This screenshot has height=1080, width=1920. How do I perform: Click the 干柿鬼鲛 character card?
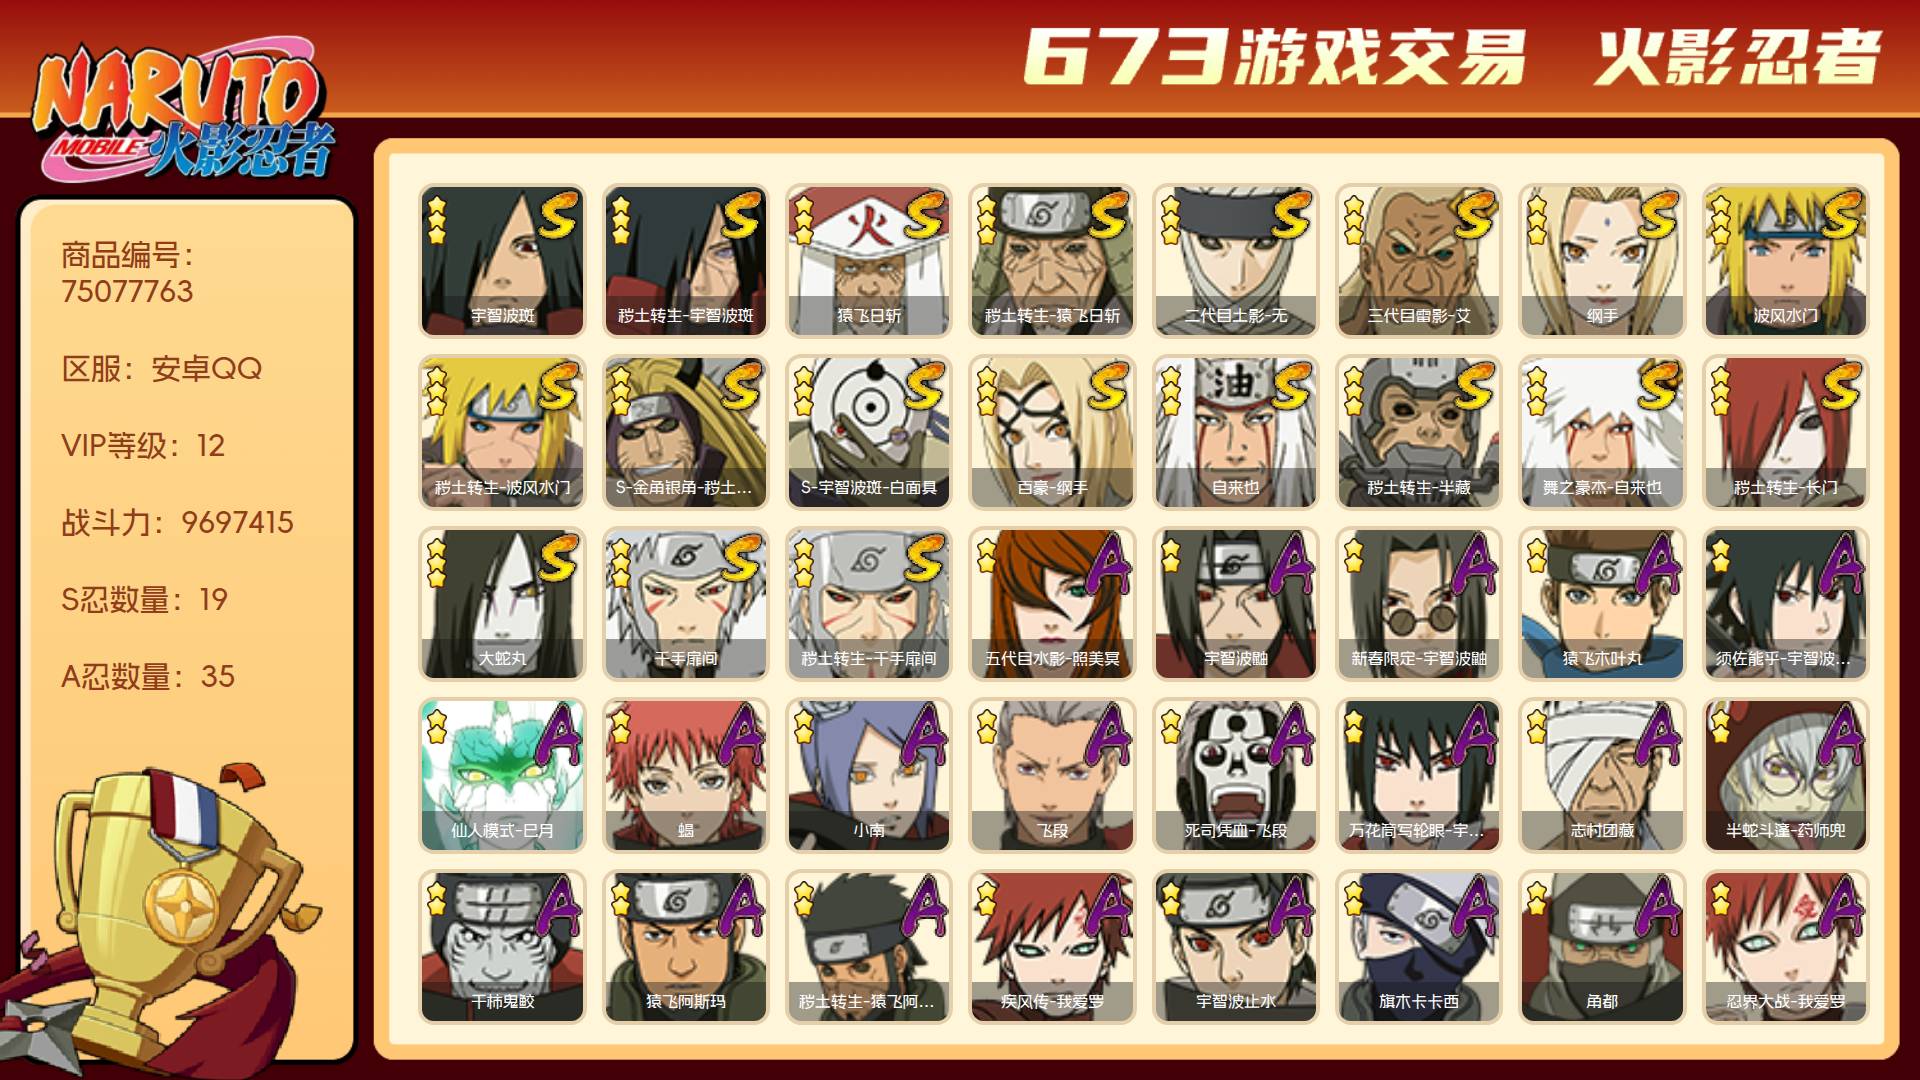point(502,947)
